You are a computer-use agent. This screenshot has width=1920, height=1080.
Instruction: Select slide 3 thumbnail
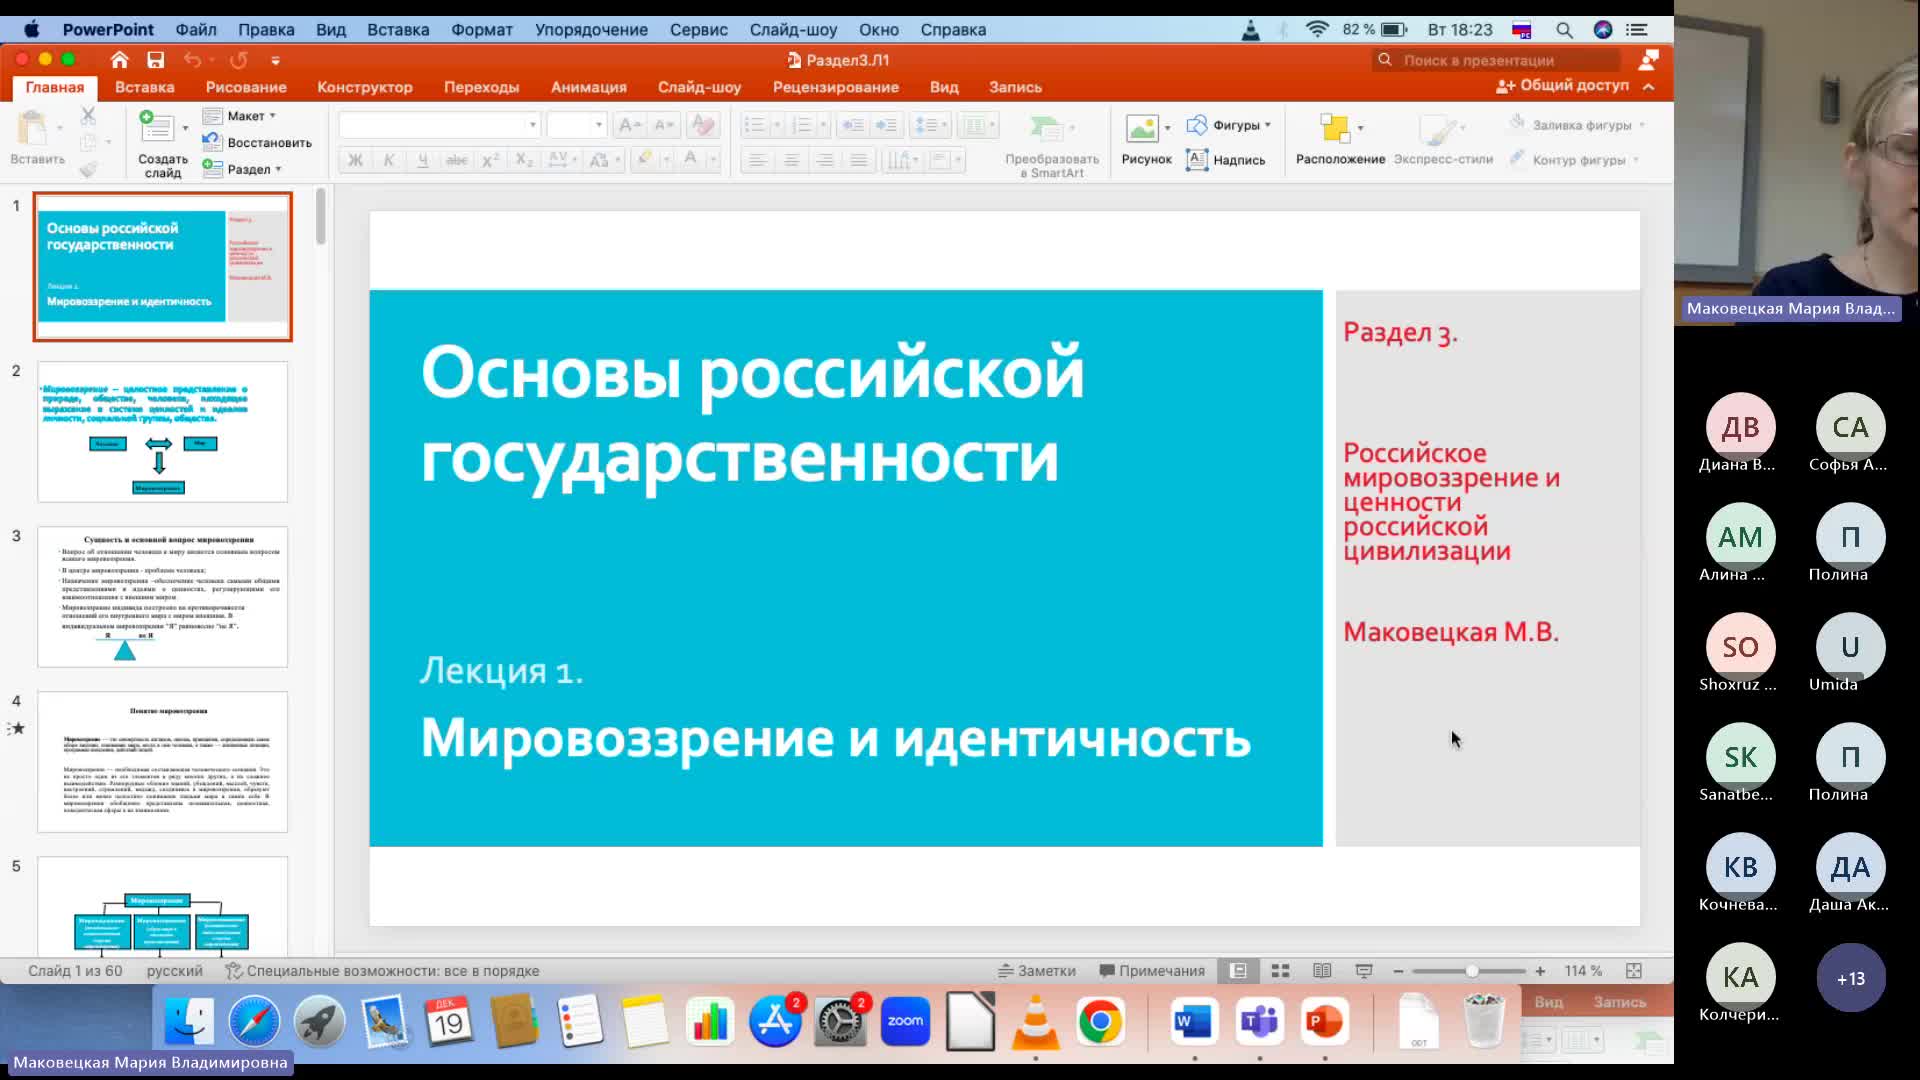pos(162,597)
